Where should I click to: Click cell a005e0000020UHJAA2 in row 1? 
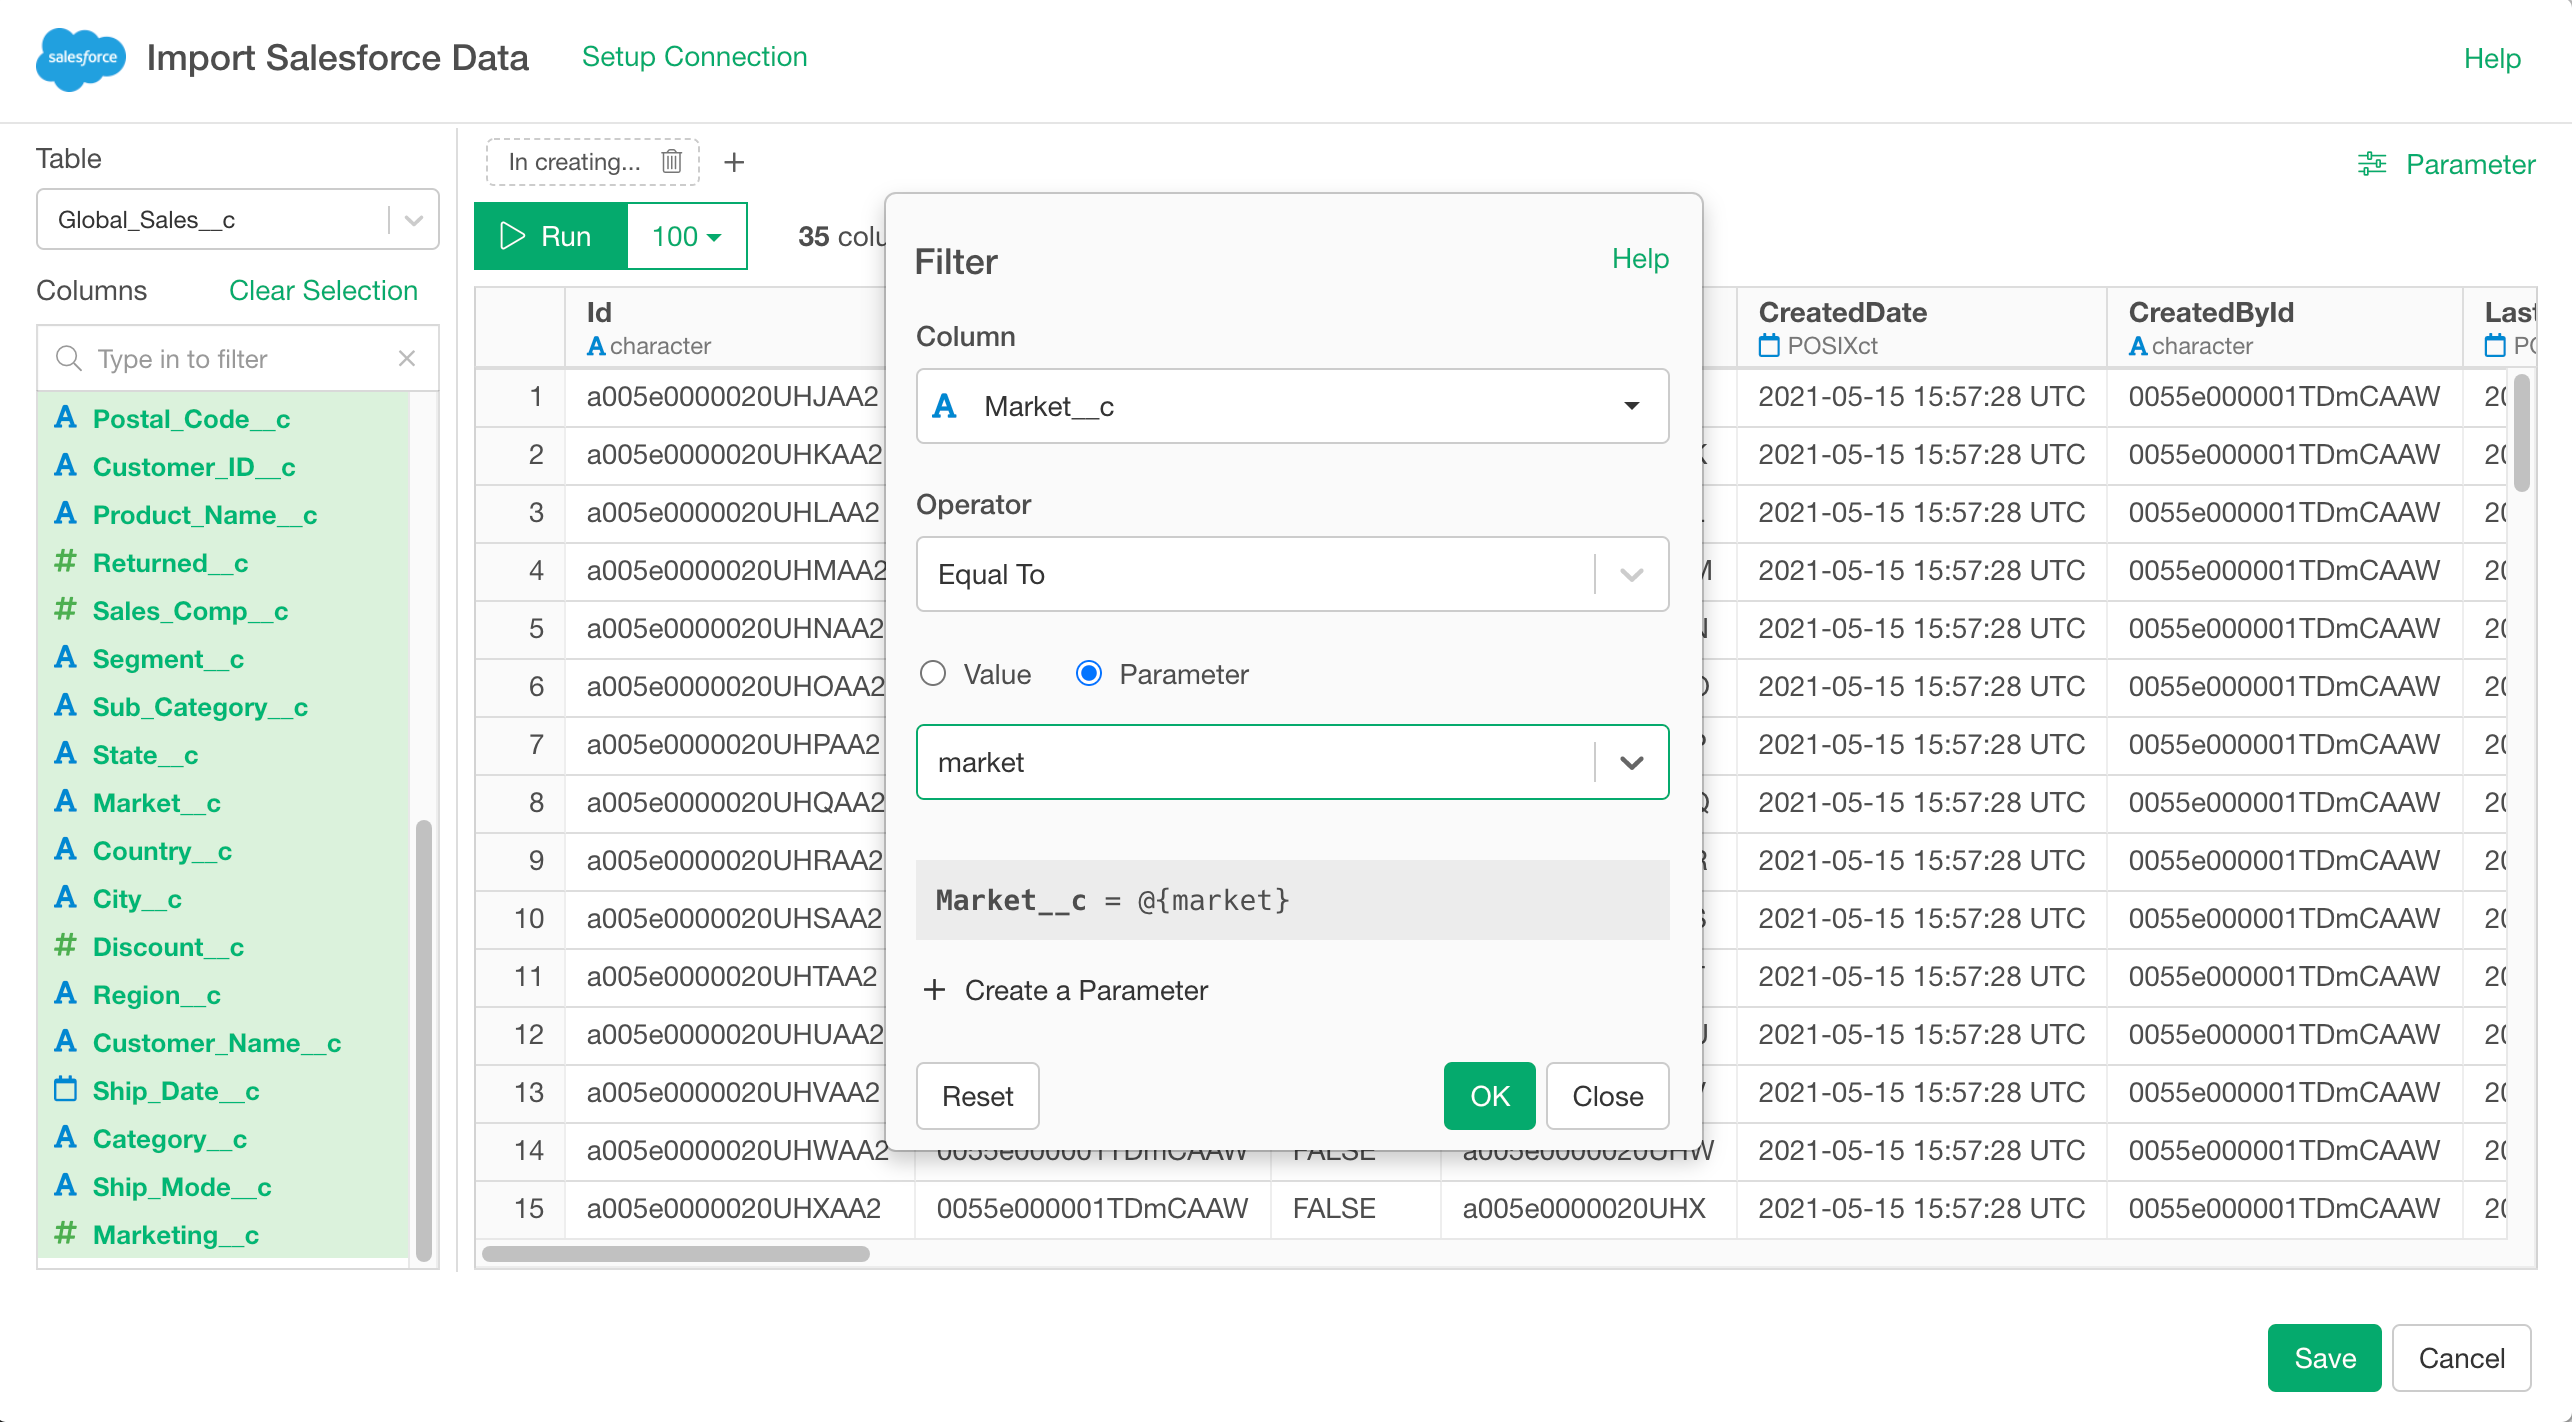[732, 396]
